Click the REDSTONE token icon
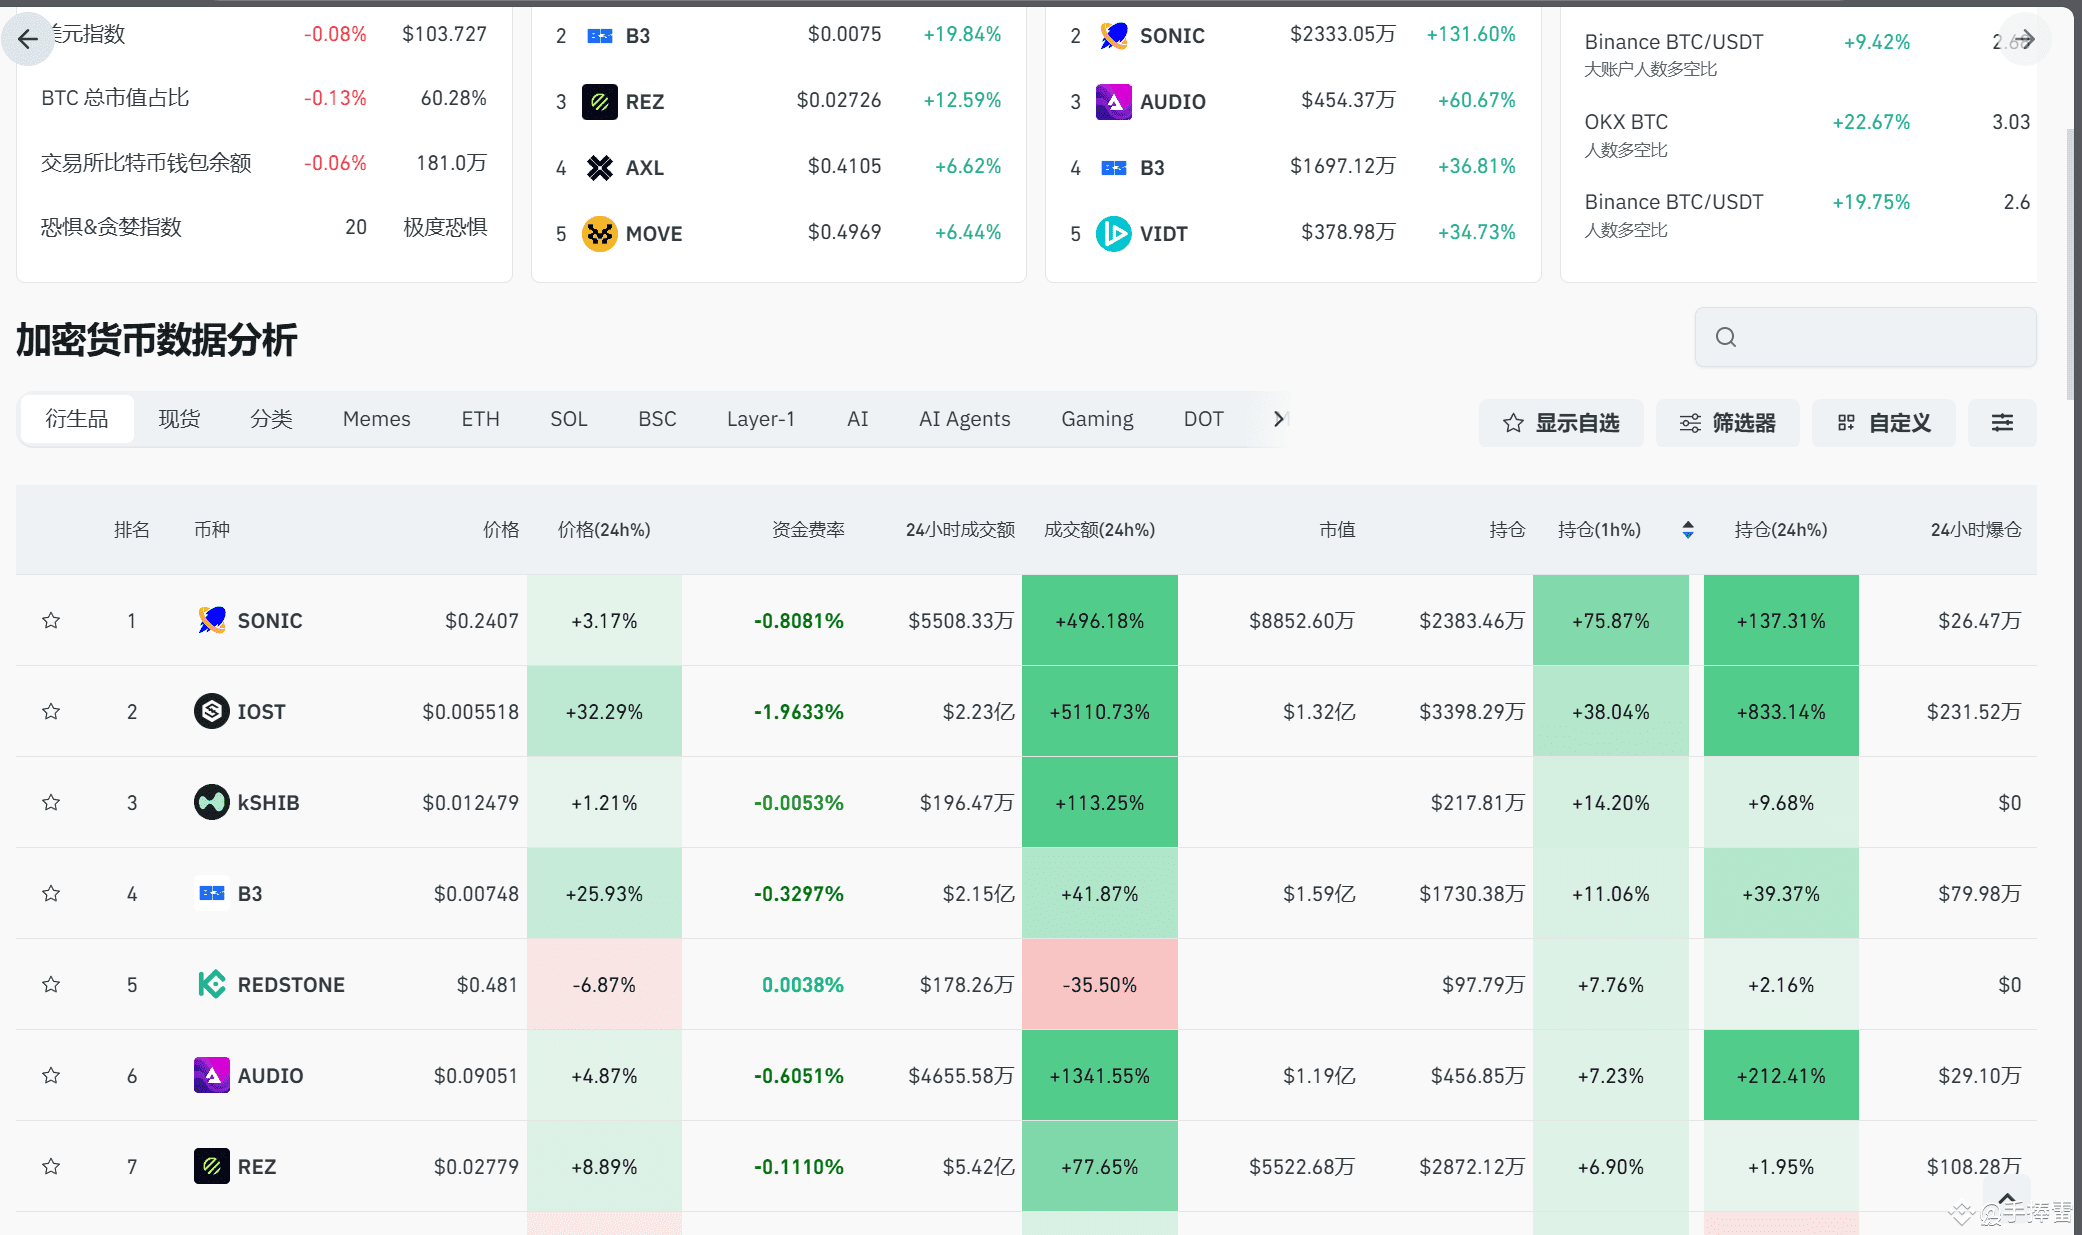This screenshot has width=2082, height=1235. click(210, 984)
